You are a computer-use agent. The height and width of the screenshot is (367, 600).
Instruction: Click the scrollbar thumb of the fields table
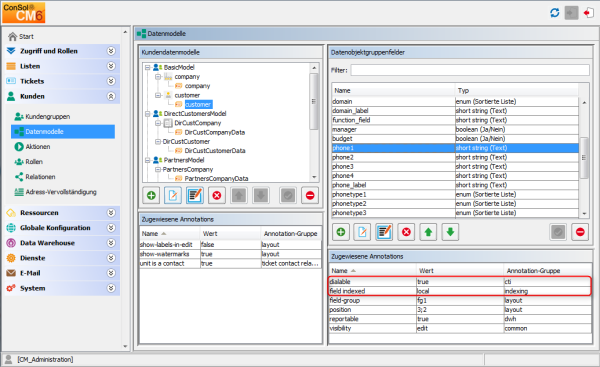pos(584,158)
